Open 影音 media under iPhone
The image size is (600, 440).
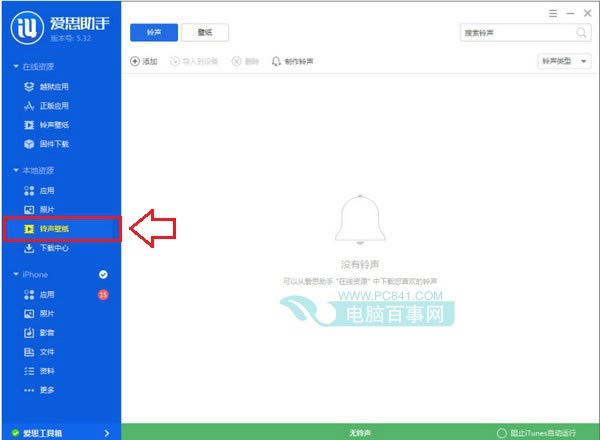pyautogui.click(x=39, y=333)
